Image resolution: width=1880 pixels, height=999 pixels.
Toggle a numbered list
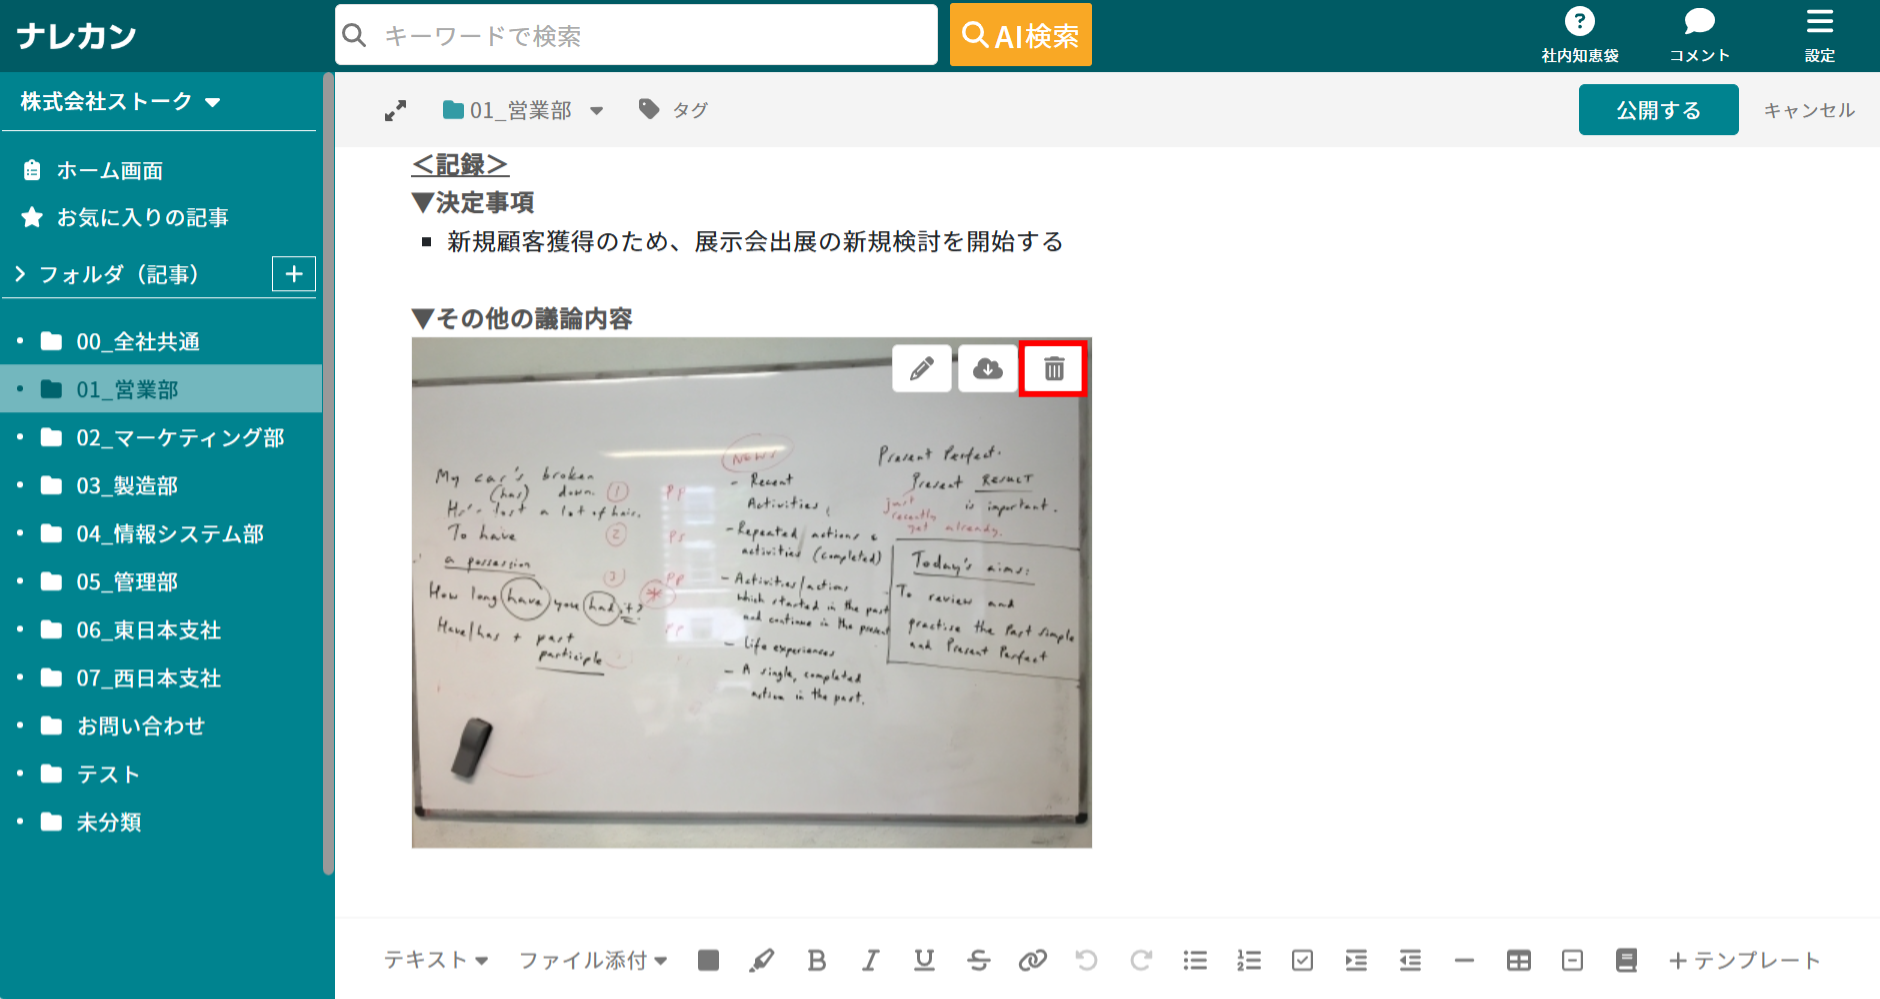point(1249,960)
